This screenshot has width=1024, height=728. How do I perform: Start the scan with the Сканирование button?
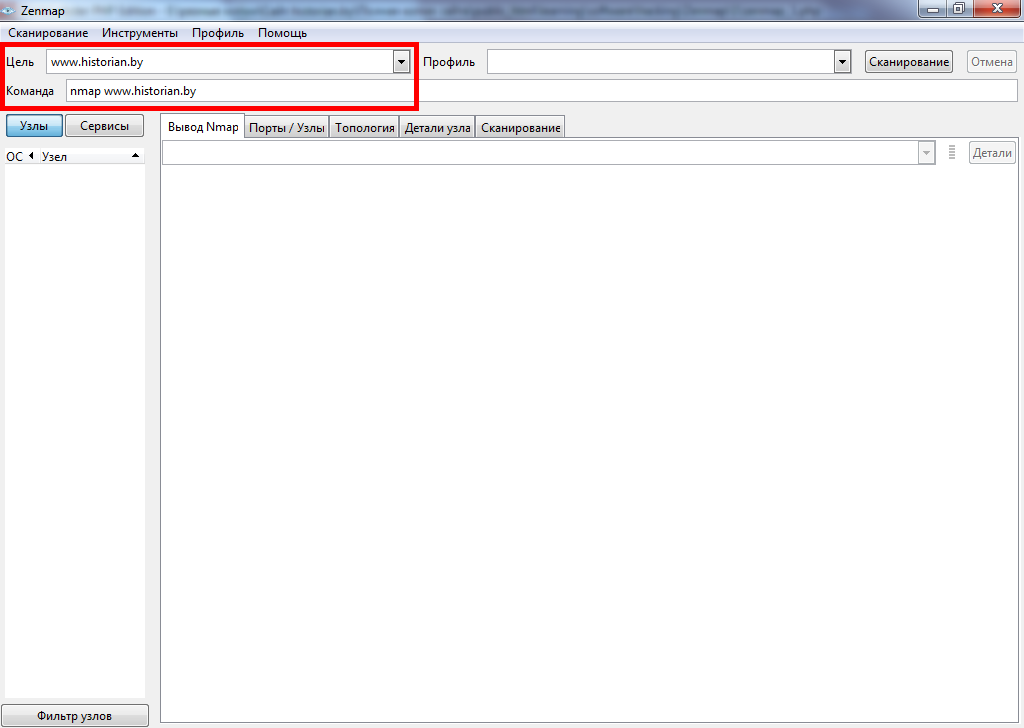click(x=908, y=62)
